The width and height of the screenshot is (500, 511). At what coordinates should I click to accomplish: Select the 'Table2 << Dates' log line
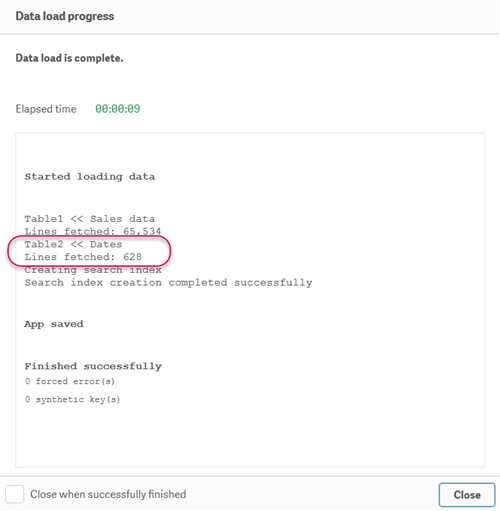tap(73, 244)
